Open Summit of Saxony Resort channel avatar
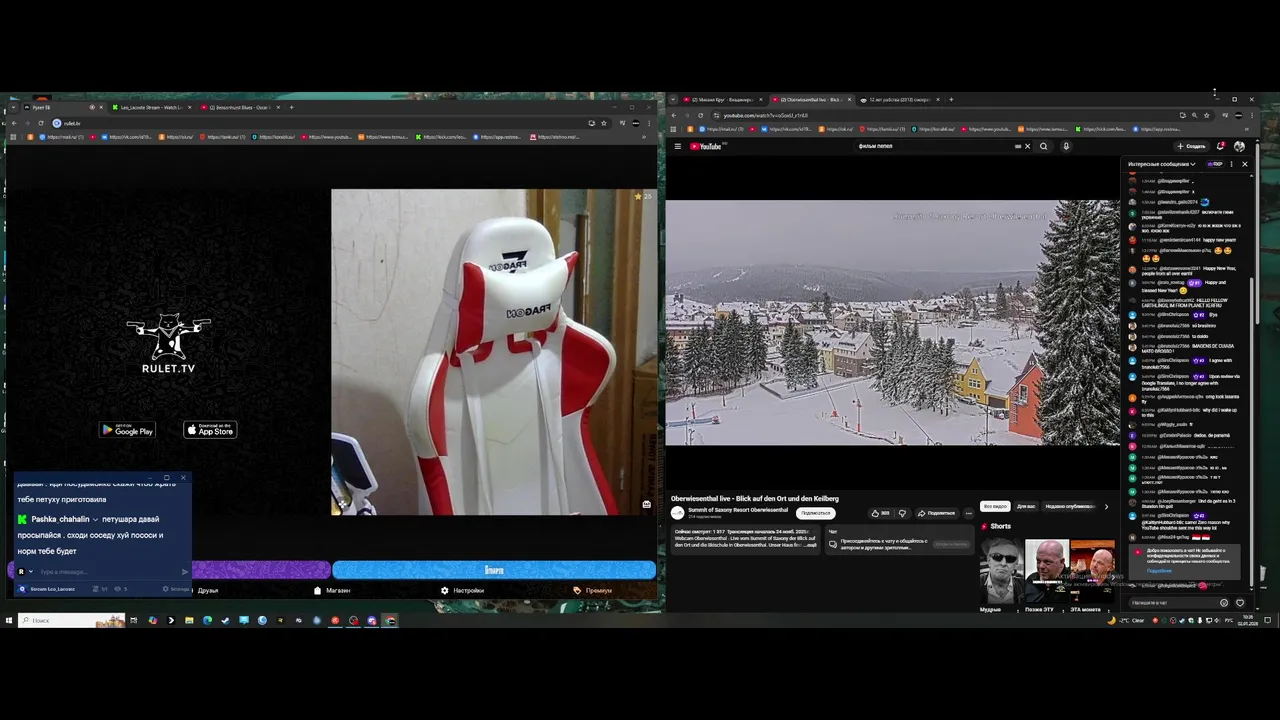The height and width of the screenshot is (720, 1280). pos(677,513)
